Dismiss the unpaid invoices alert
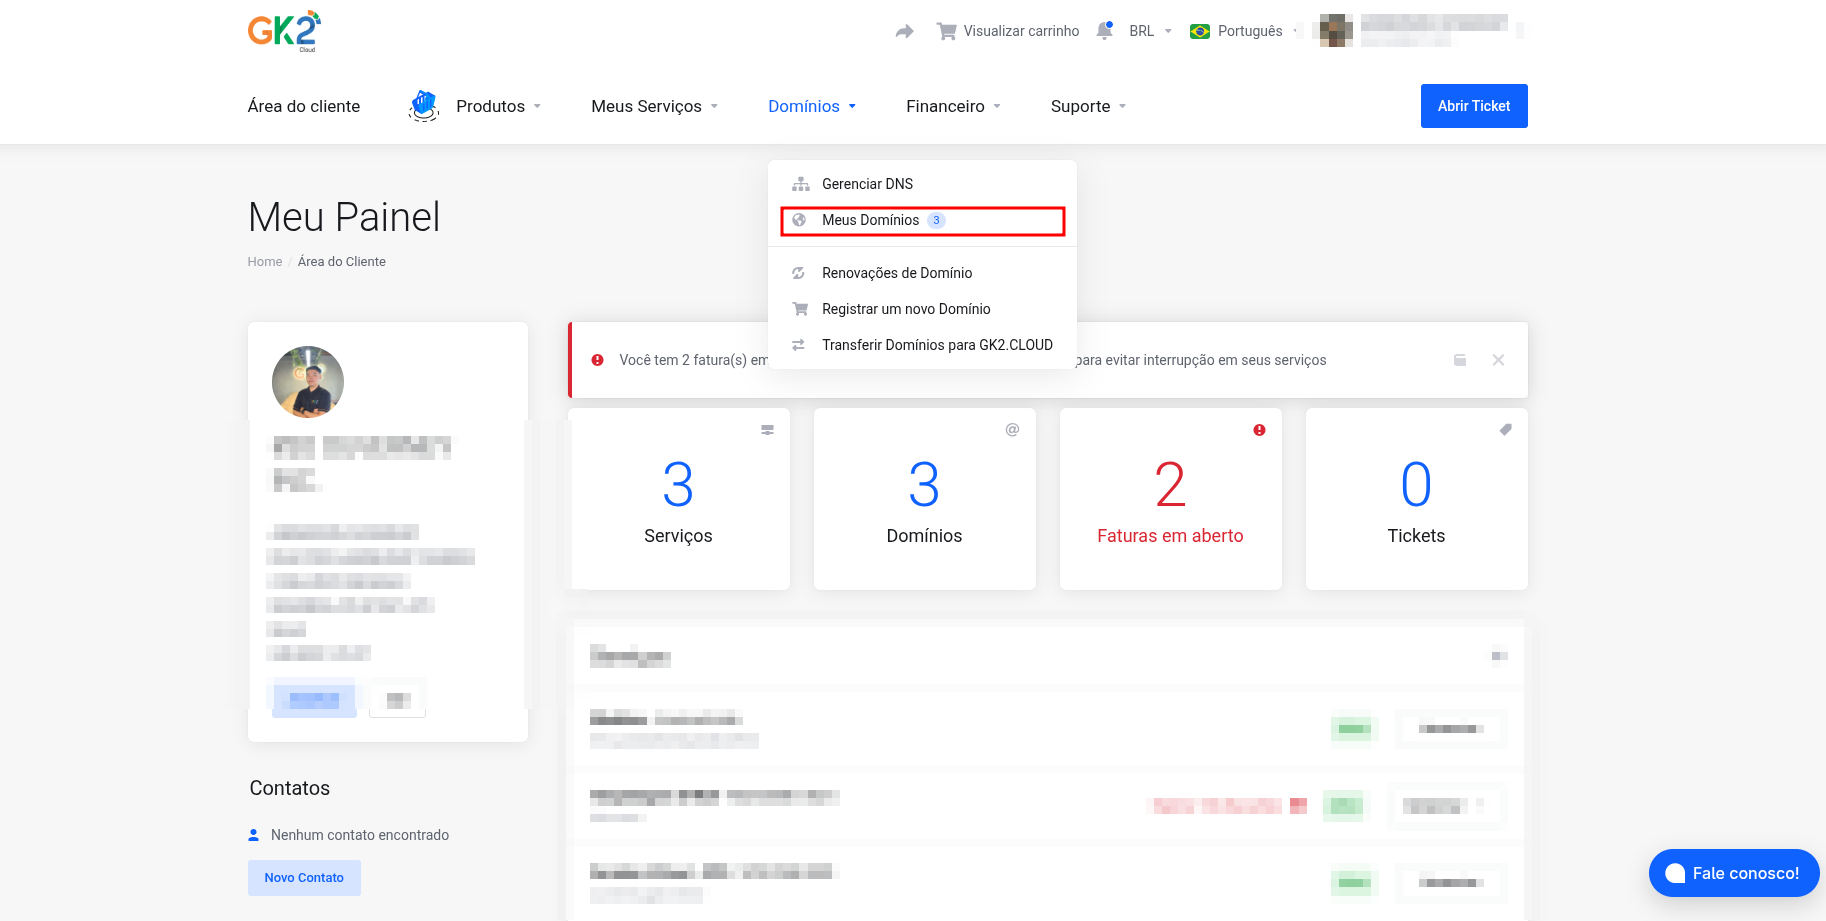This screenshot has height=921, width=1826. tap(1498, 360)
